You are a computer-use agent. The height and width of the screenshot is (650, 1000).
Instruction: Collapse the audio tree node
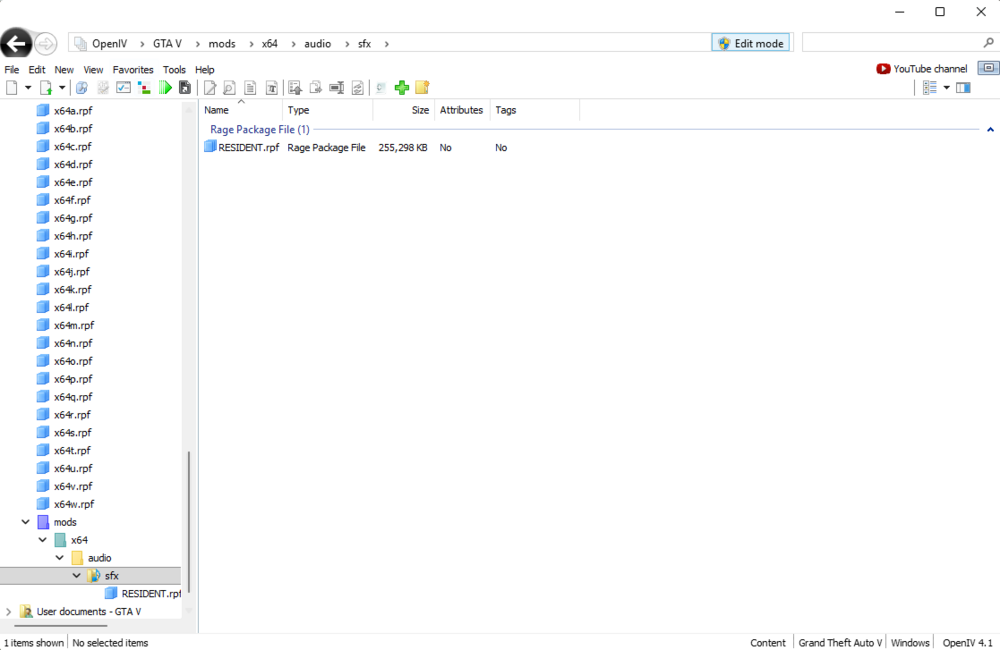(60, 558)
